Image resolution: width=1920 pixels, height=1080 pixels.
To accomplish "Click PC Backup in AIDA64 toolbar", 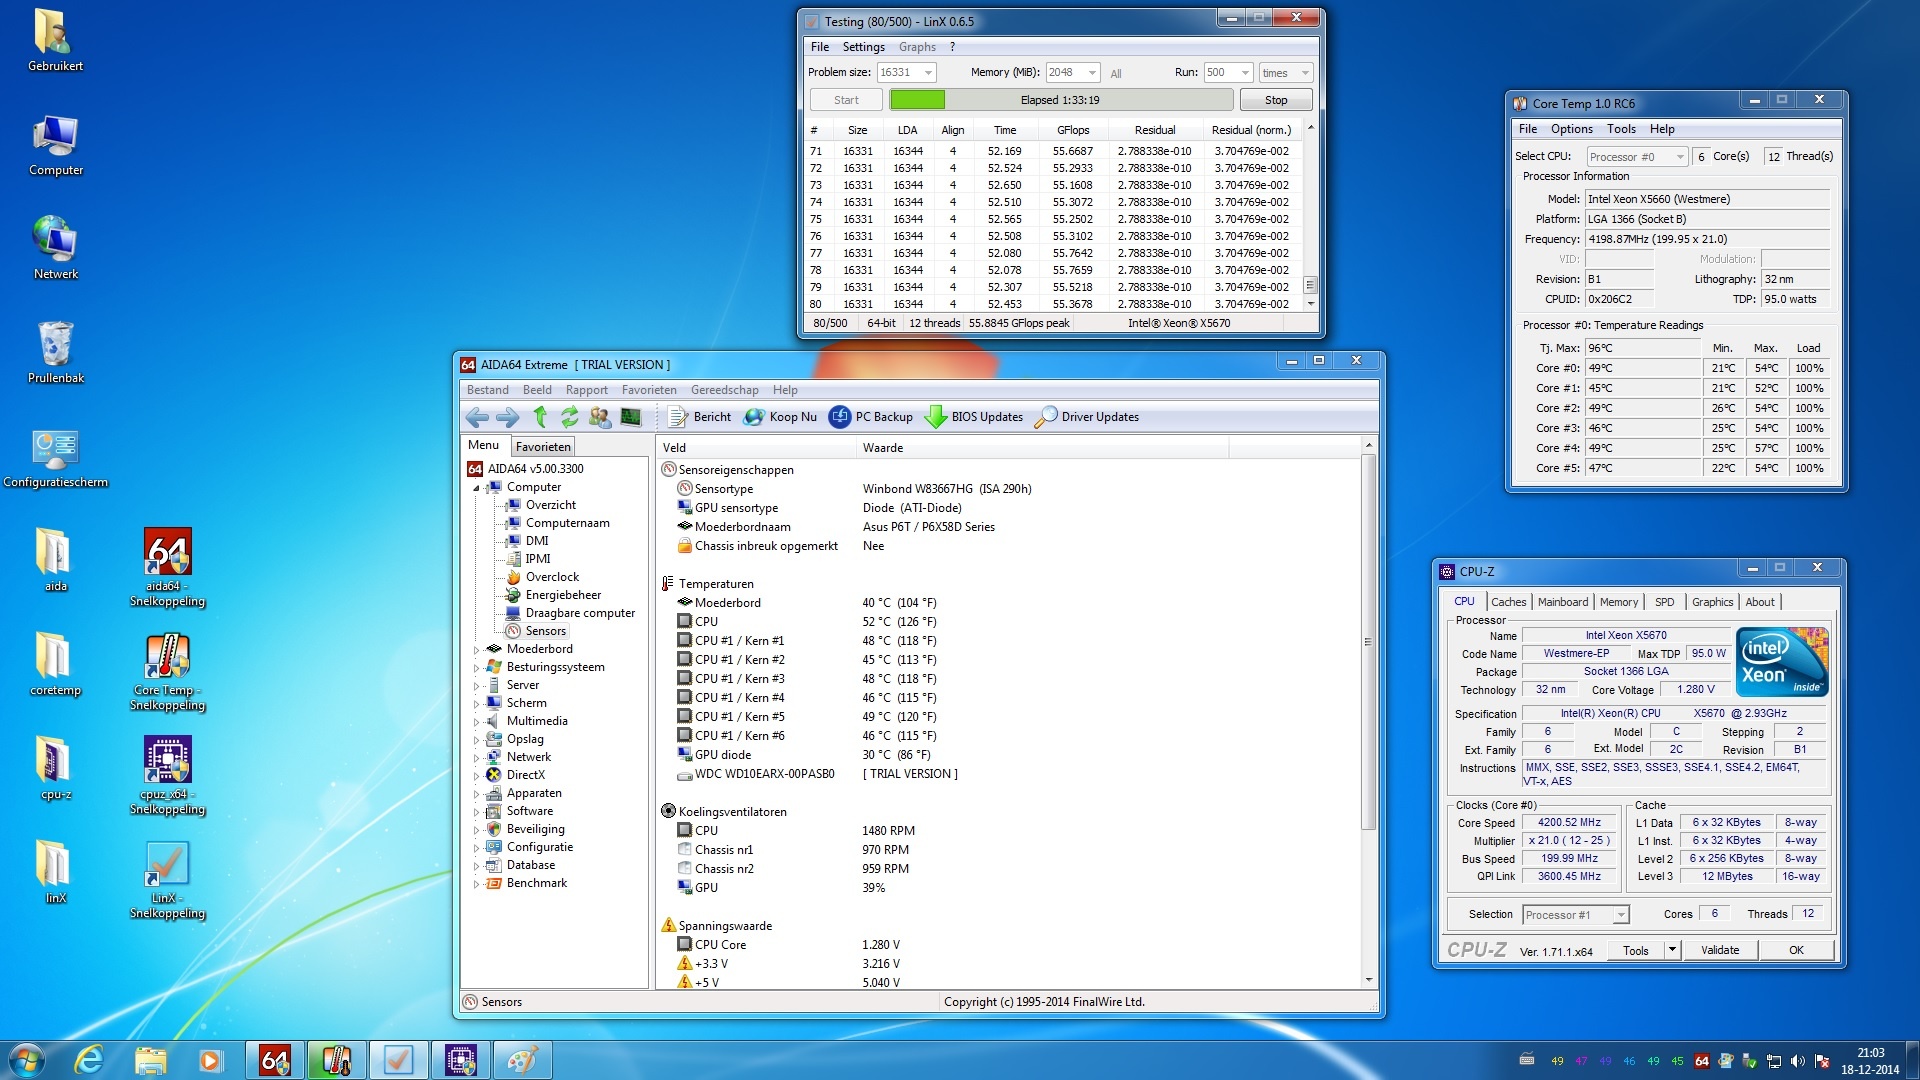I will pos(871,417).
